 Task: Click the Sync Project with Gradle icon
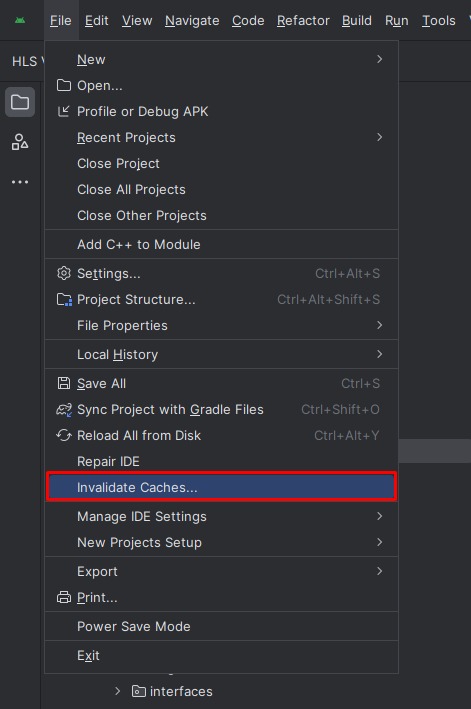64,410
